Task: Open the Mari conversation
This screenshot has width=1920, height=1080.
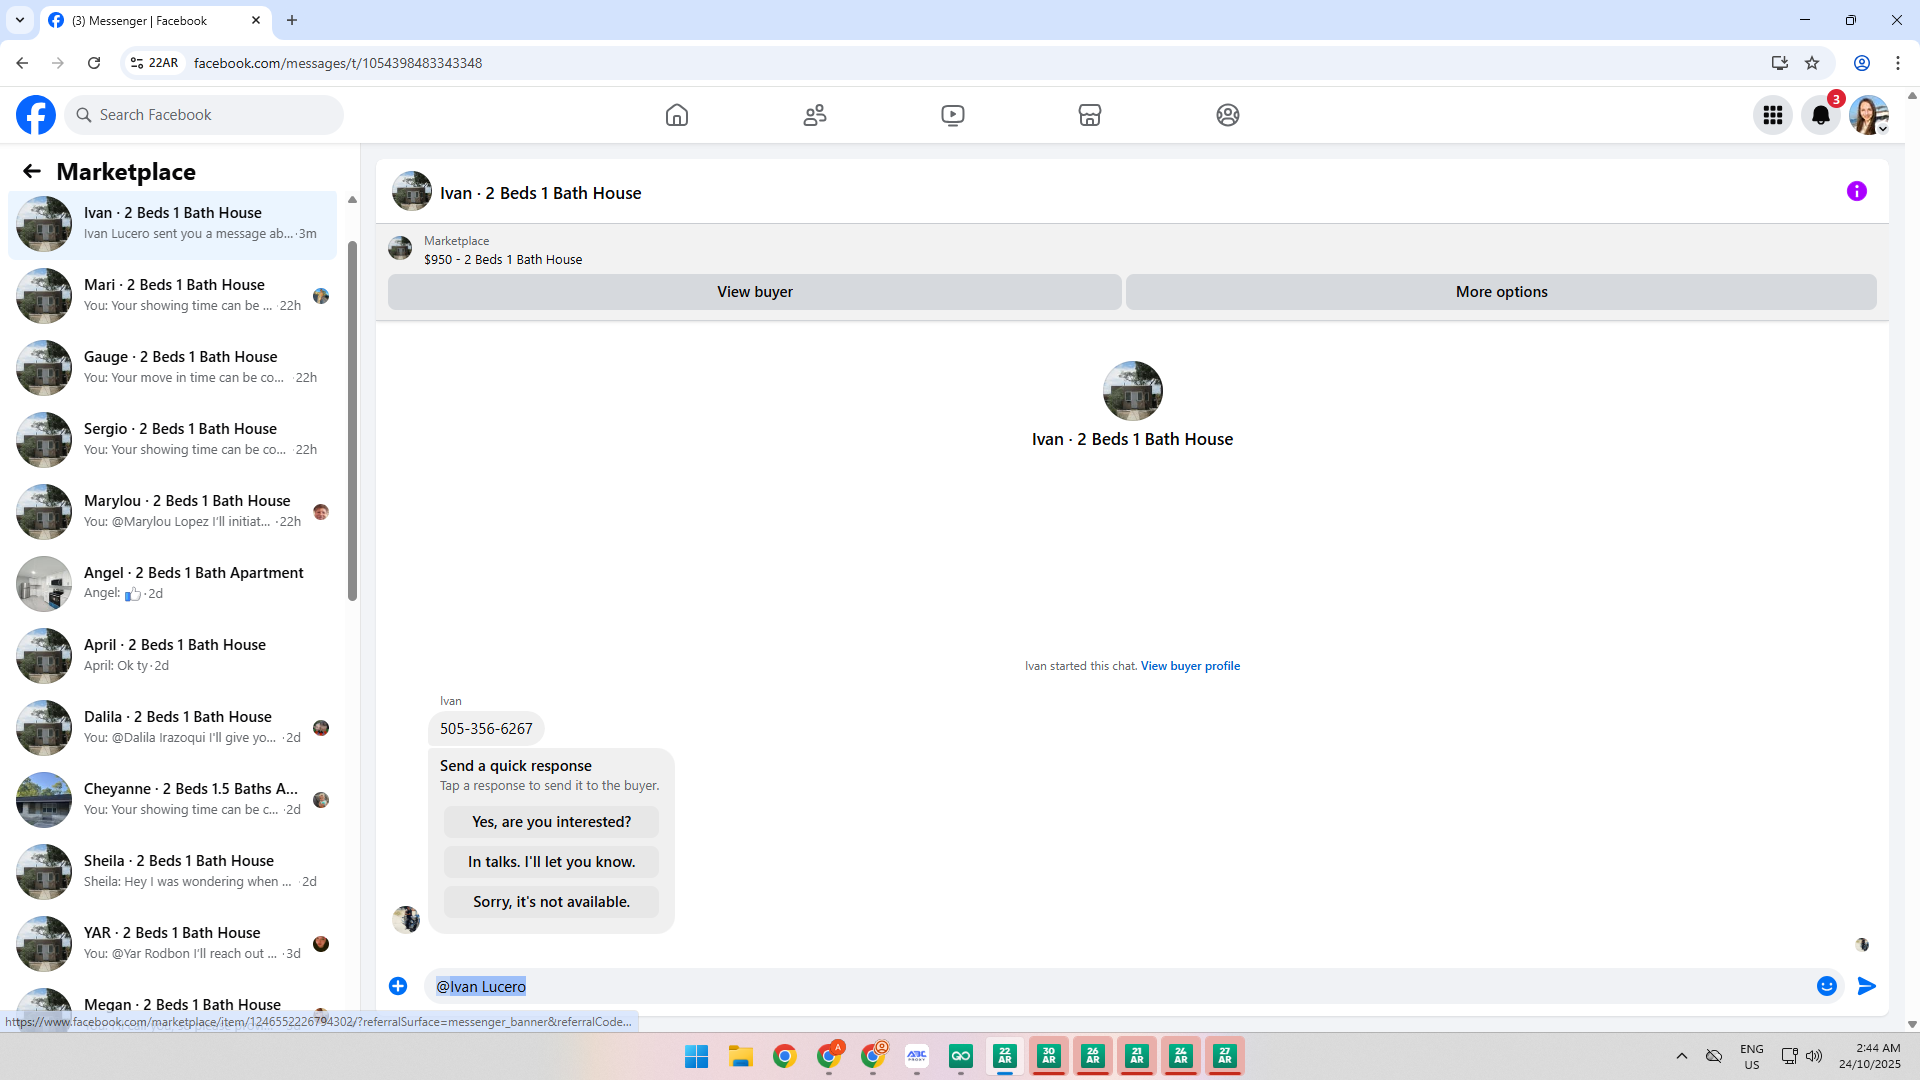Action: click(x=173, y=295)
